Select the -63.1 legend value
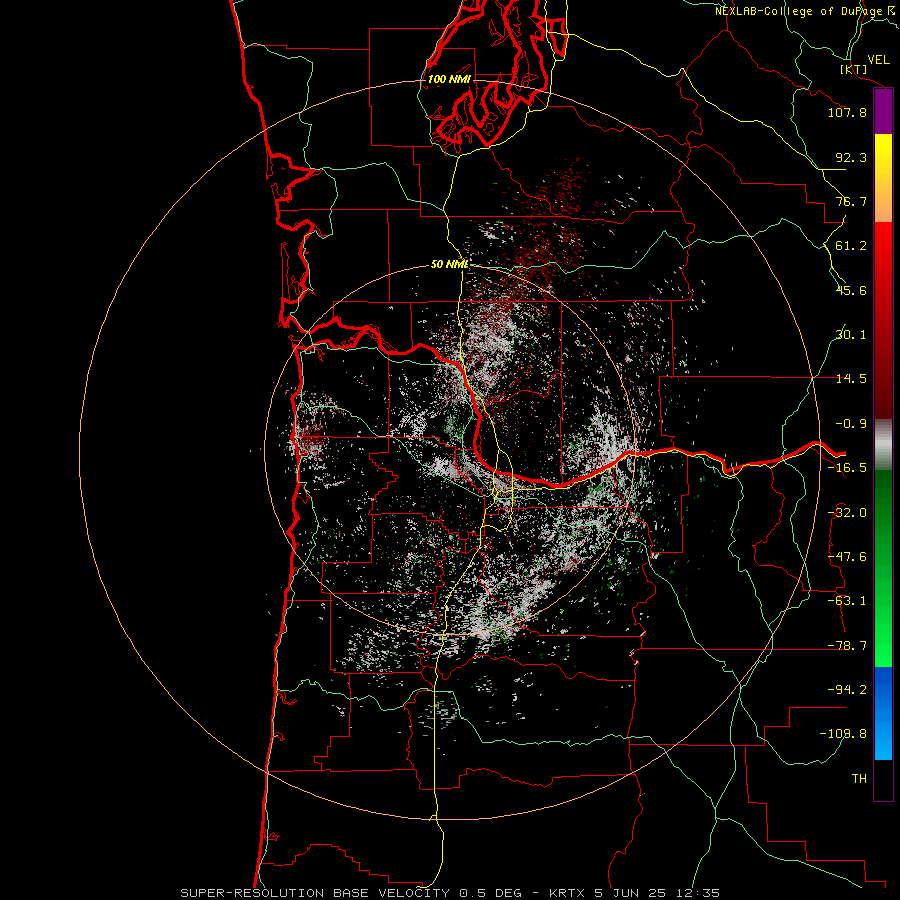The width and height of the screenshot is (900, 900). point(847,601)
